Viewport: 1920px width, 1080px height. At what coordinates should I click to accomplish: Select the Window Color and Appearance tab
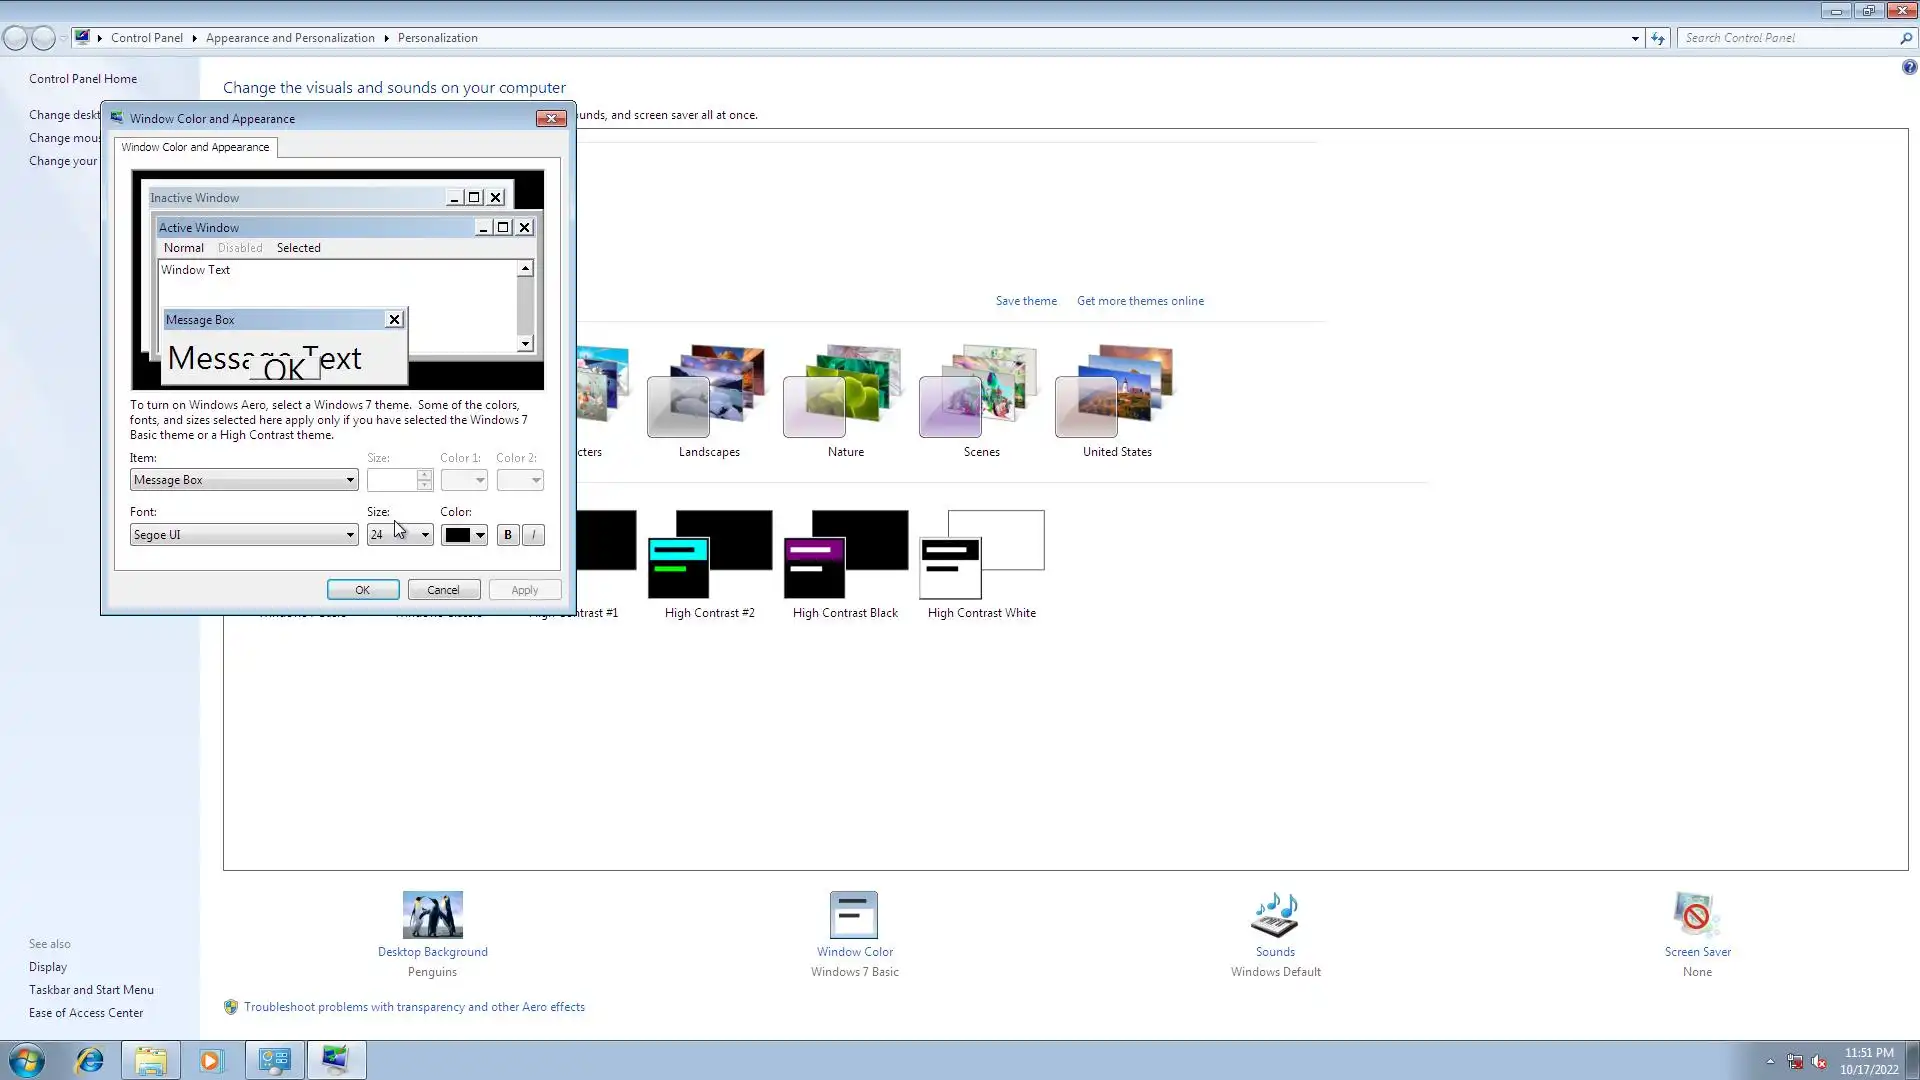pos(195,147)
